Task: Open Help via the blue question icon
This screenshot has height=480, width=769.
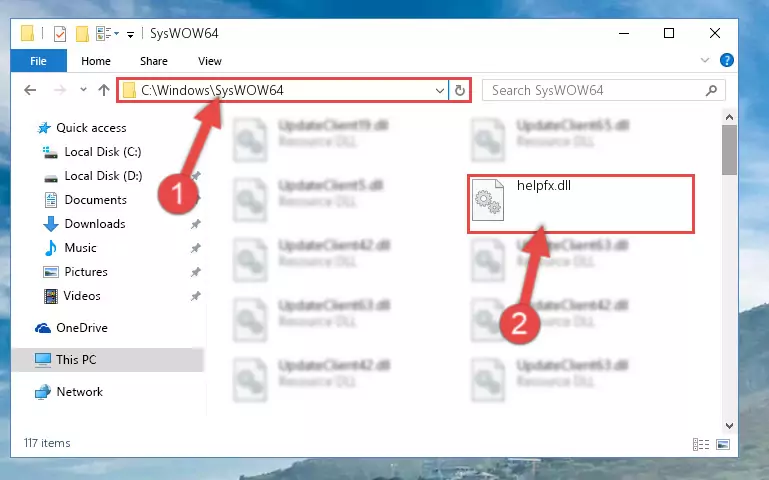Action: [x=726, y=60]
